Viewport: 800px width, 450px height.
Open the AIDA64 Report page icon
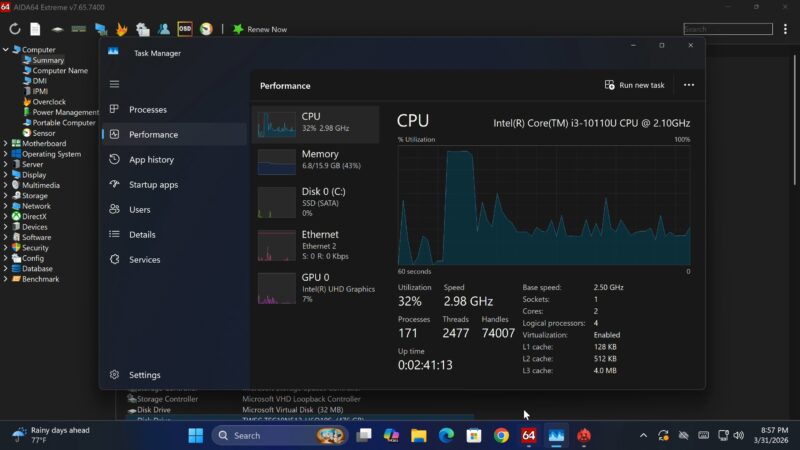pos(35,29)
